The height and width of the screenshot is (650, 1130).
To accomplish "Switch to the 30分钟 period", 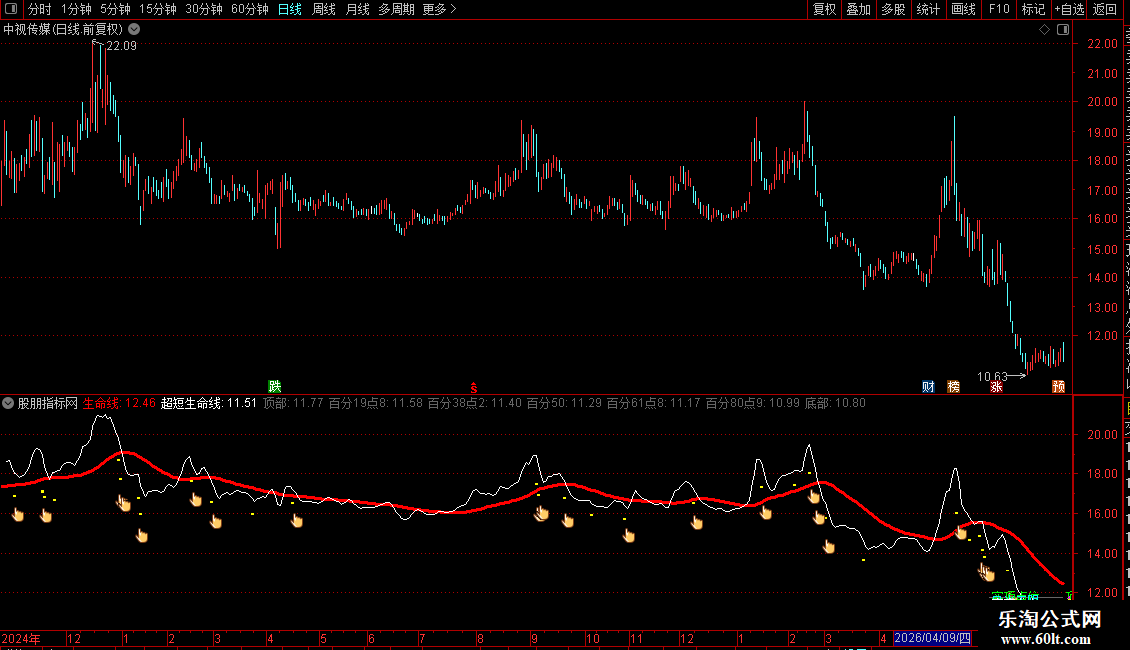I will 204,9.
